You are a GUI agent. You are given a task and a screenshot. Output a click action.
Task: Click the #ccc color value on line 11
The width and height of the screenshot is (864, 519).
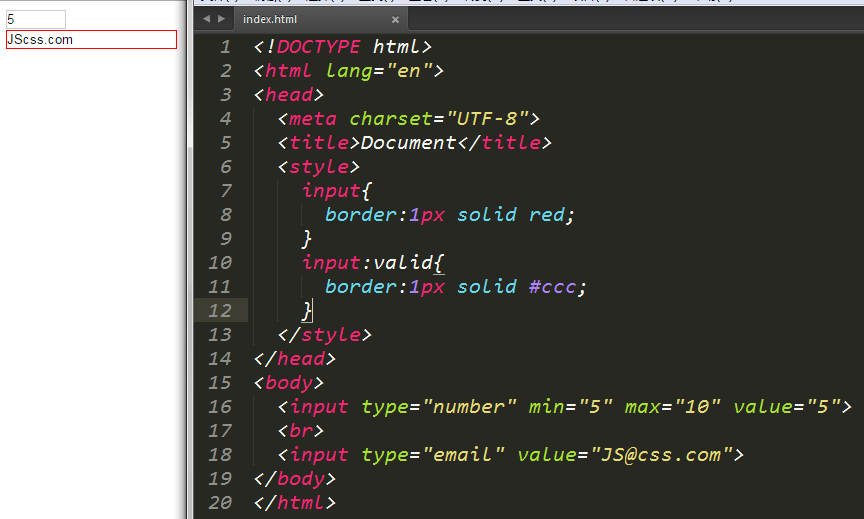point(552,287)
